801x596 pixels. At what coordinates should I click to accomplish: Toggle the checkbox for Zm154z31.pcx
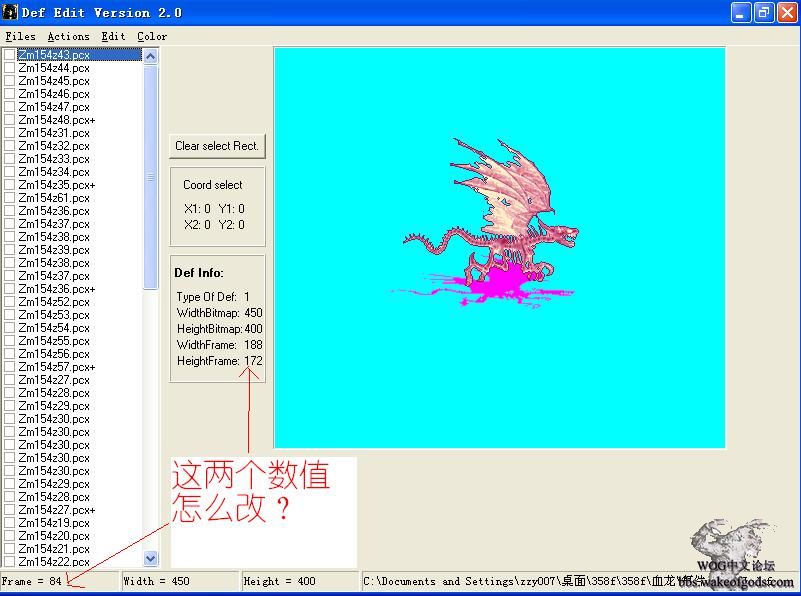pyautogui.click(x=9, y=133)
